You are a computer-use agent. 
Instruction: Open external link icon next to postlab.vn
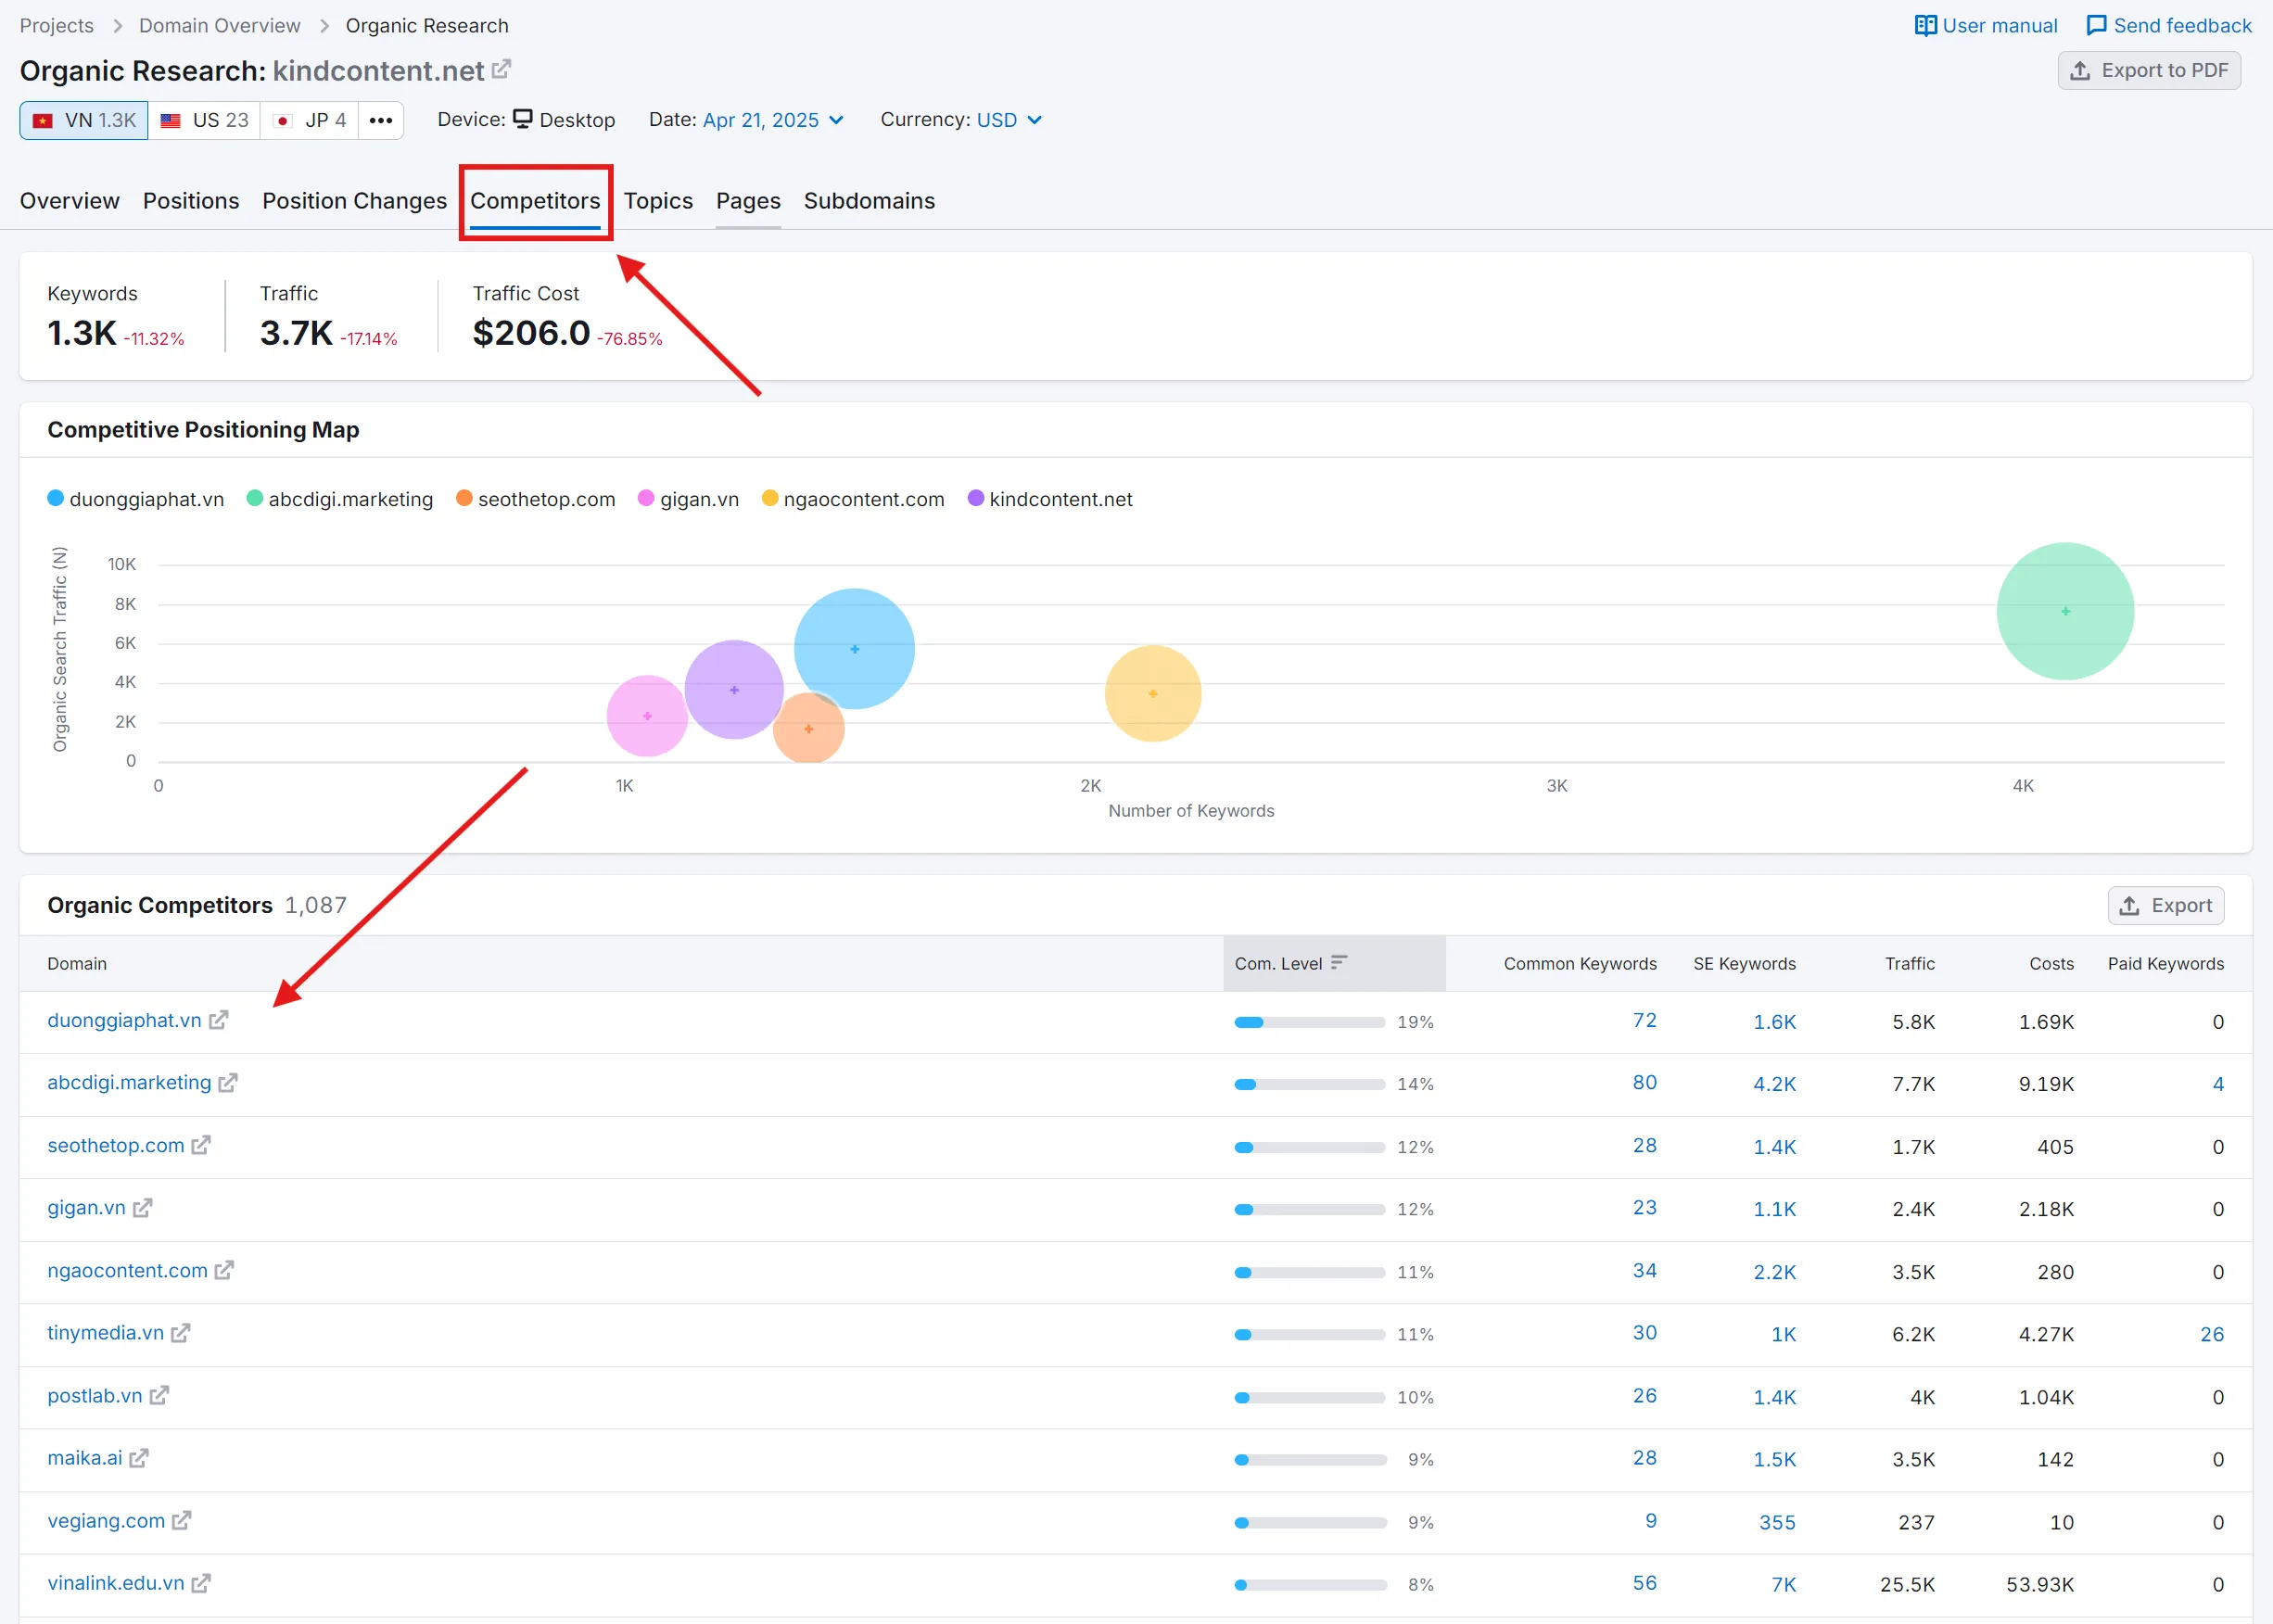coord(159,1395)
